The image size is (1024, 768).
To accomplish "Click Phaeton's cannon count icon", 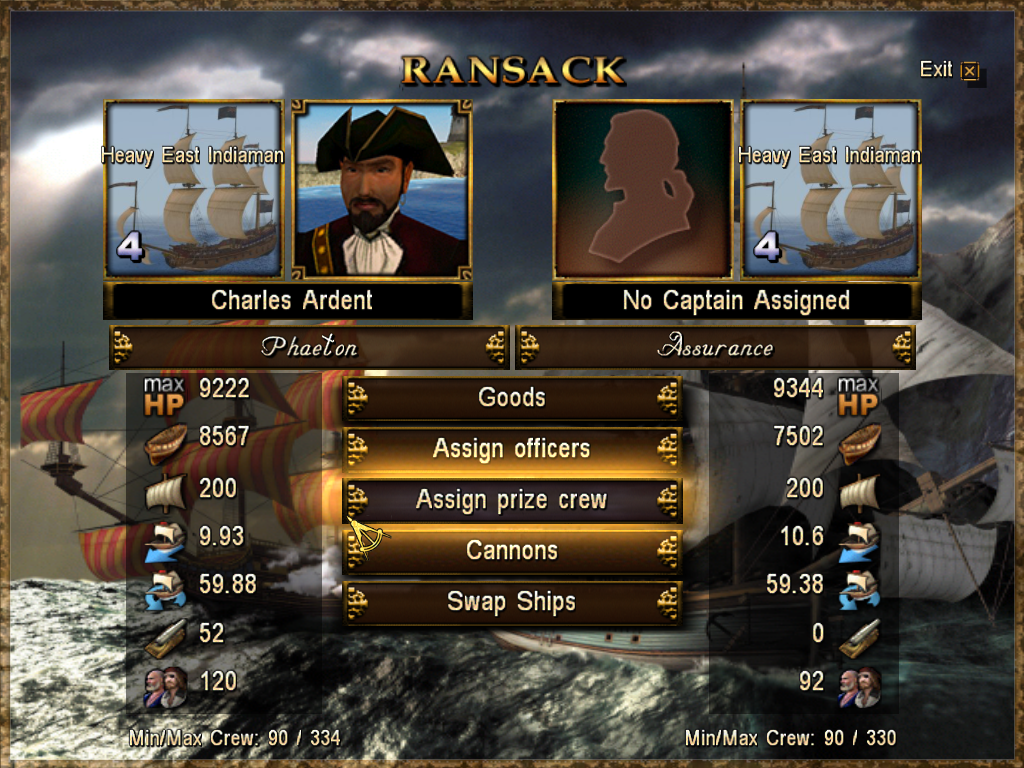I will (x=165, y=637).
